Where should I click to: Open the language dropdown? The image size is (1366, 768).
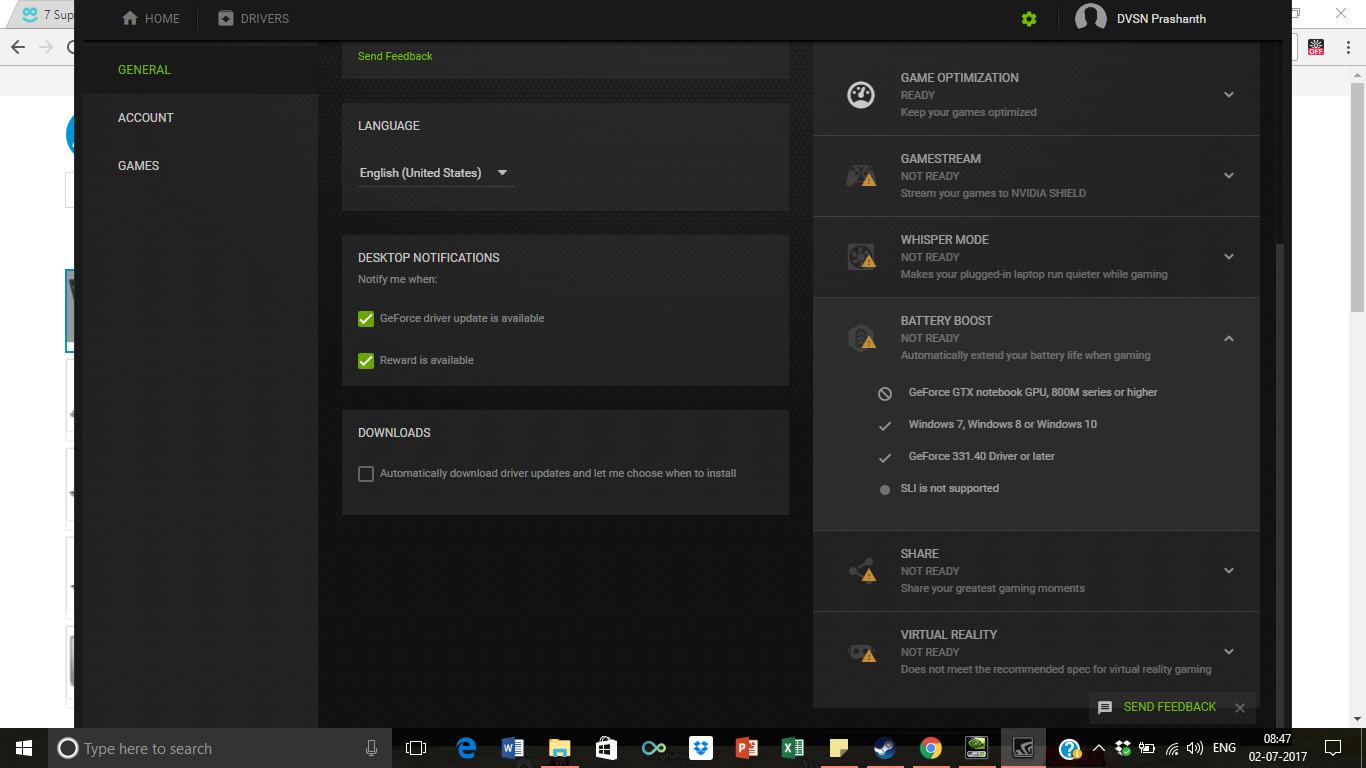point(435,173)
